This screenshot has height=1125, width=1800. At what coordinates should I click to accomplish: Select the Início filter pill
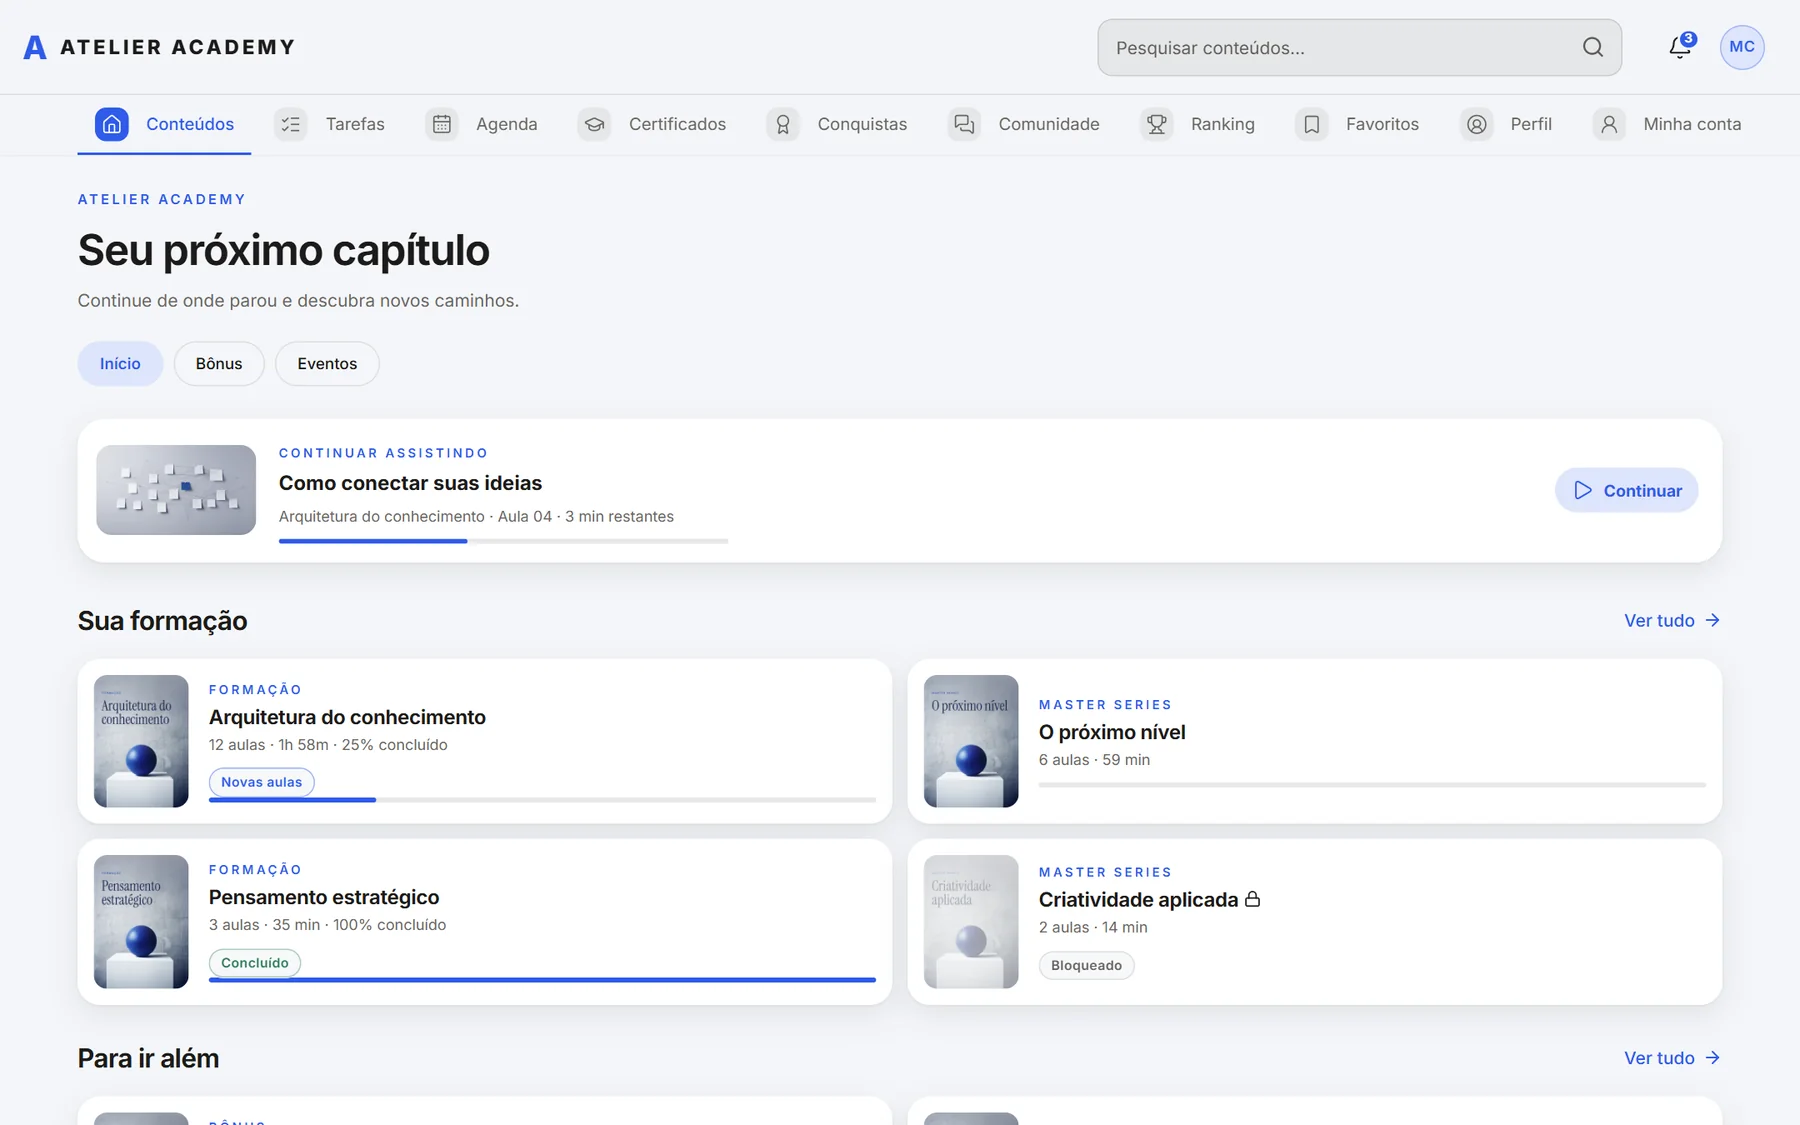(x=120, y=364)
